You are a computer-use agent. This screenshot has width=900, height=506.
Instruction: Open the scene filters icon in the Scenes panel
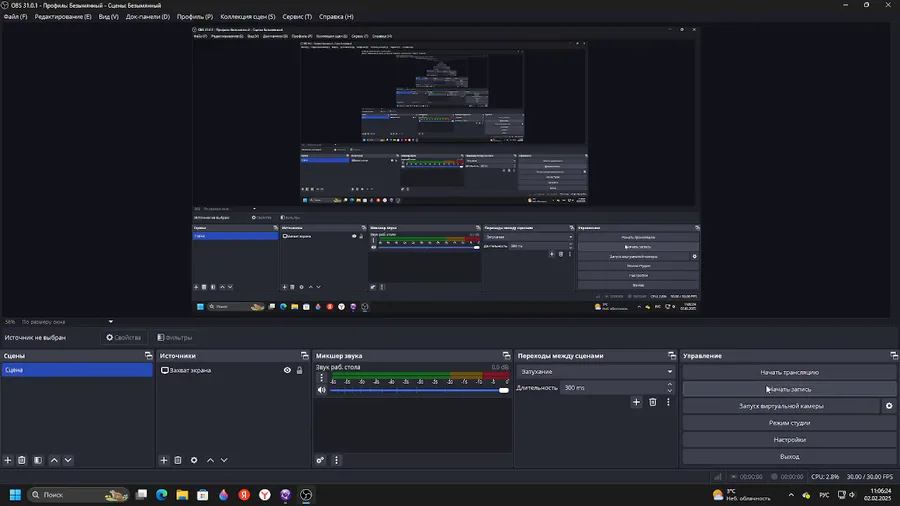coord(38,460)
